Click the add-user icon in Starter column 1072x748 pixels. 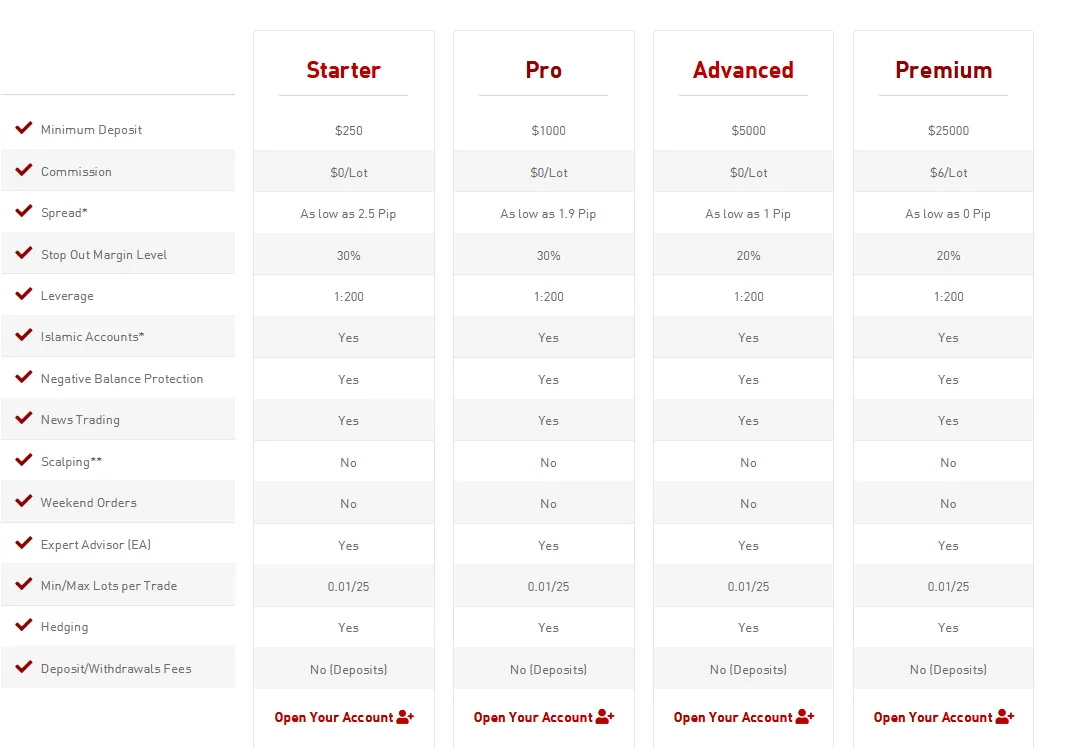pos(405,717)
